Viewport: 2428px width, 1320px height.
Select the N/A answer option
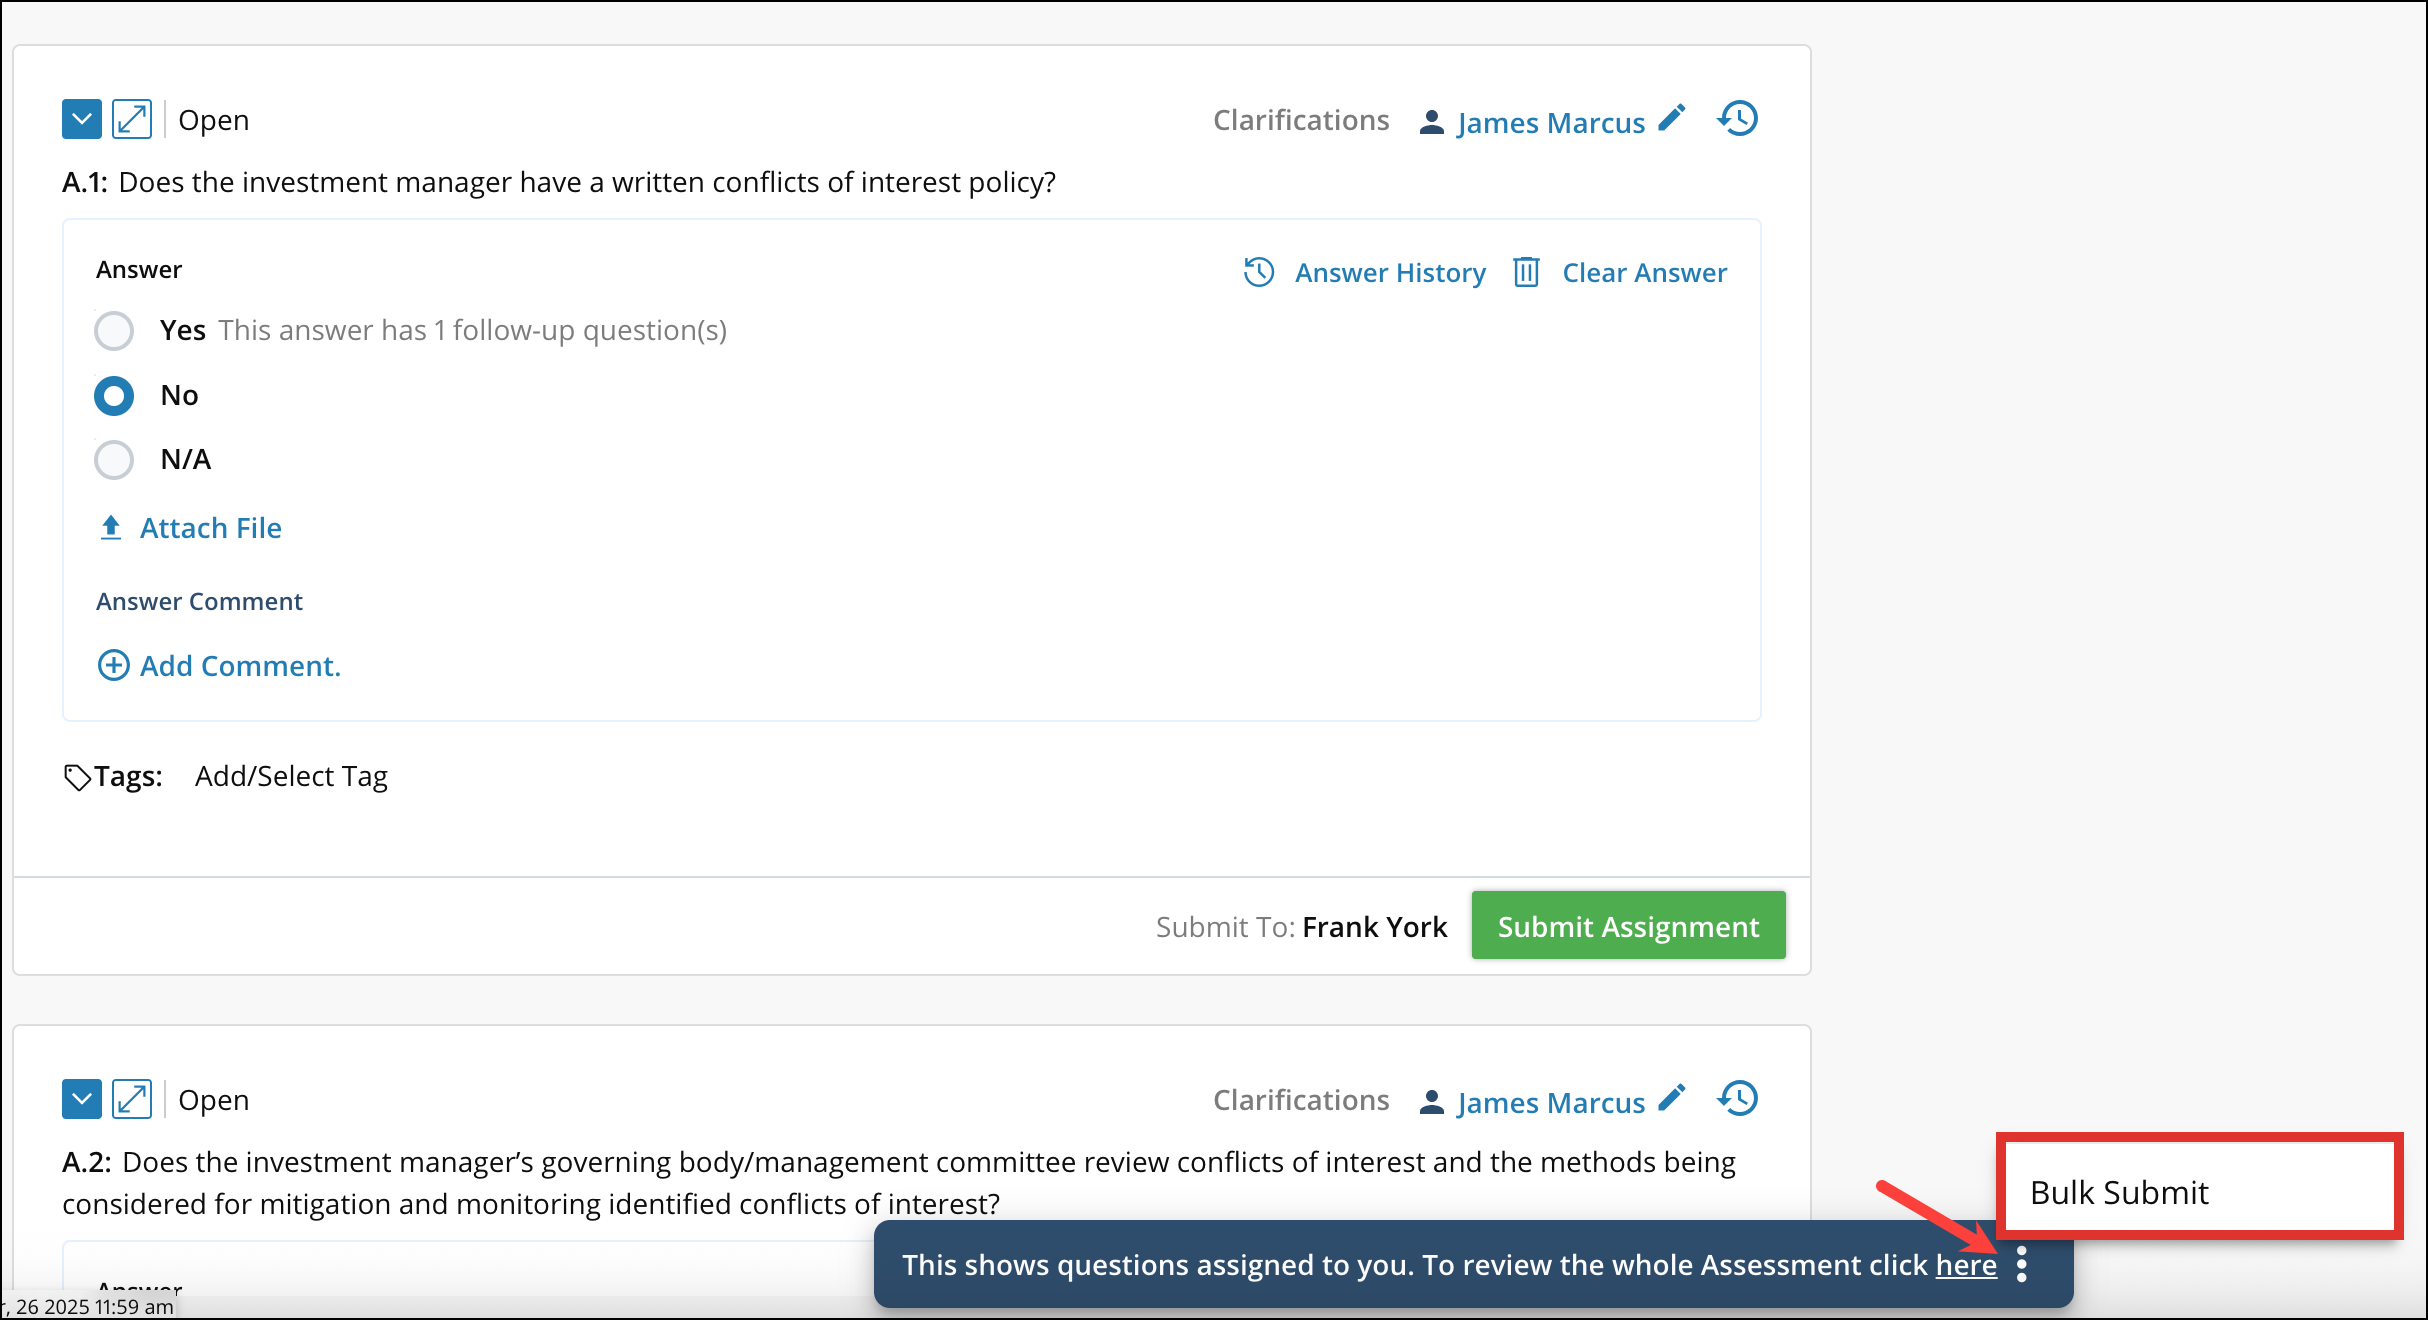click(x=114, y=459)
